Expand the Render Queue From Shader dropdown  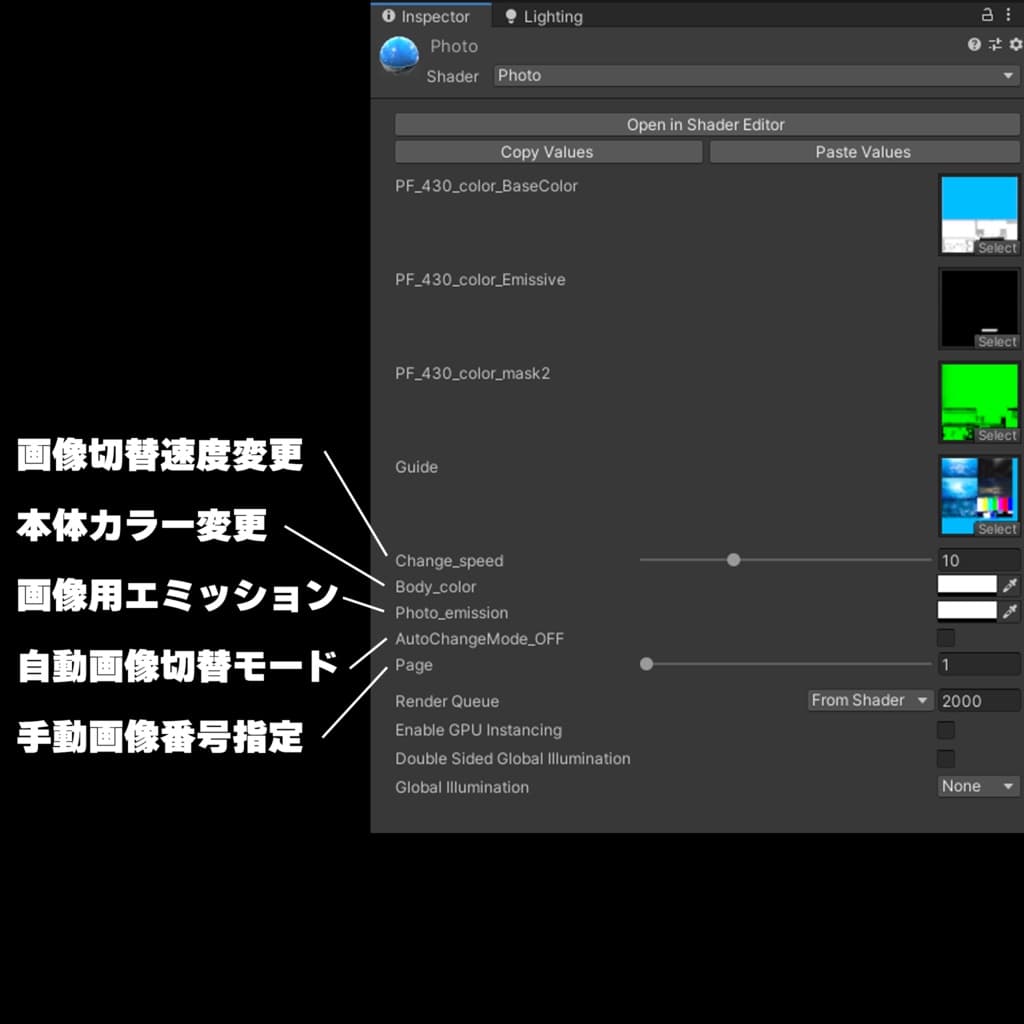(869, 701)
